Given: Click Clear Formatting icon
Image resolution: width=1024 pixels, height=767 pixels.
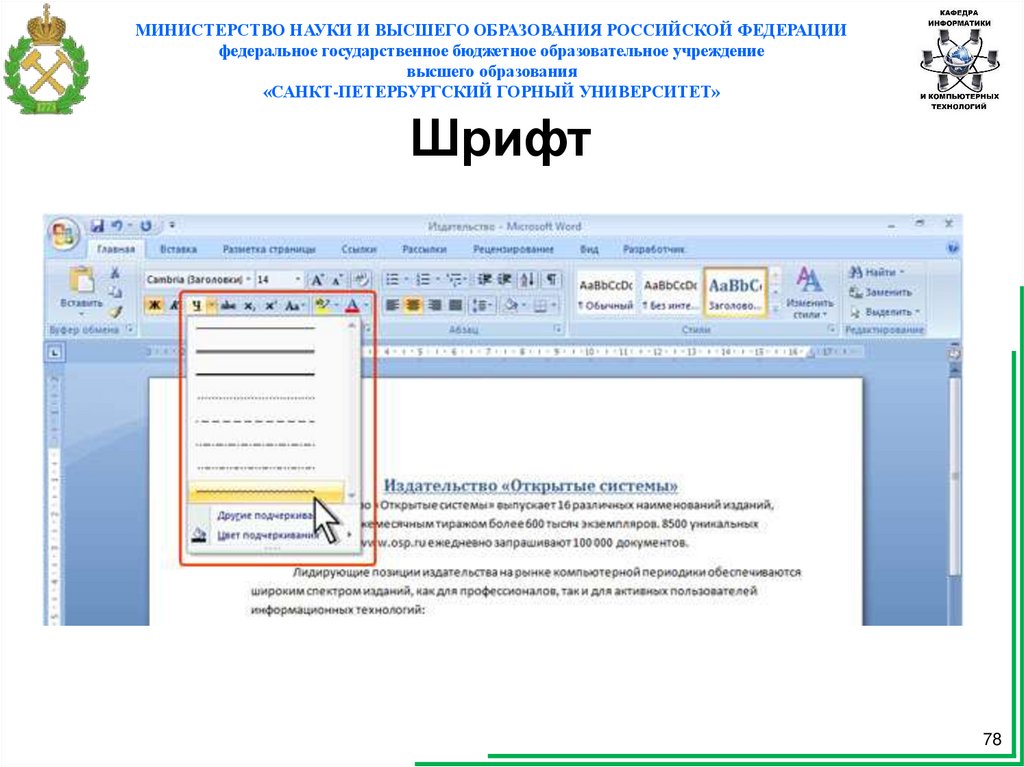Looking at the screenshot, I should tap(360, 280).
